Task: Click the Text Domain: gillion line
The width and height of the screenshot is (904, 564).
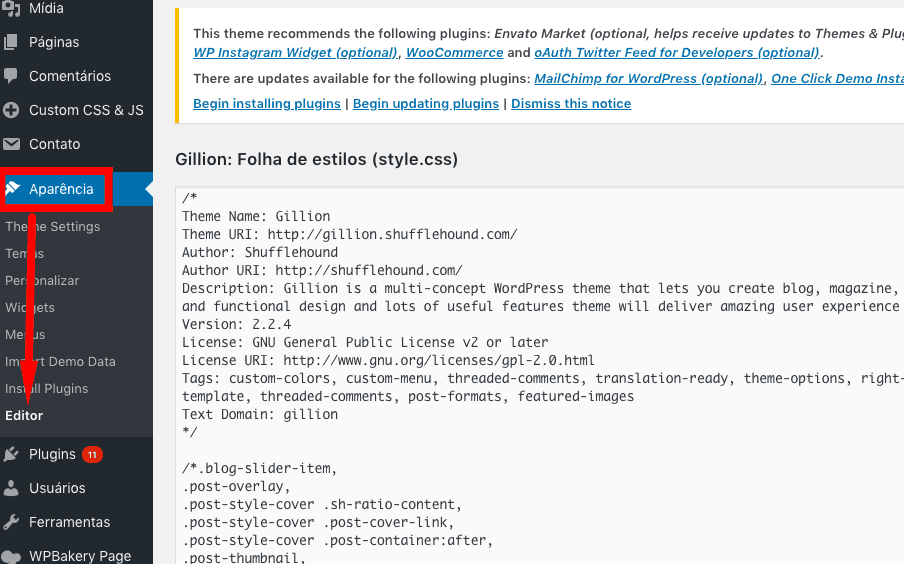Action: [260, 414]
